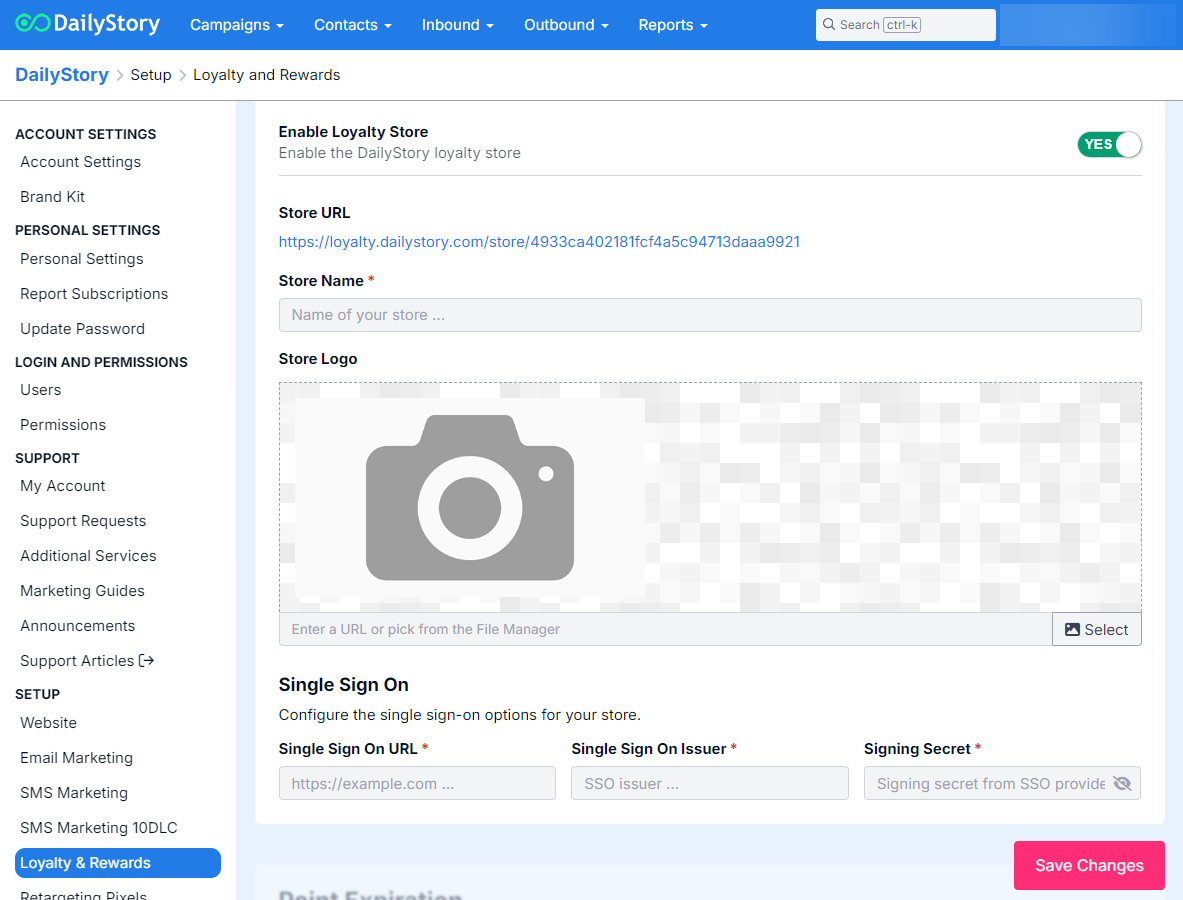
Task: Focus the Single Sign On URL field
Action: coord(417,783)
